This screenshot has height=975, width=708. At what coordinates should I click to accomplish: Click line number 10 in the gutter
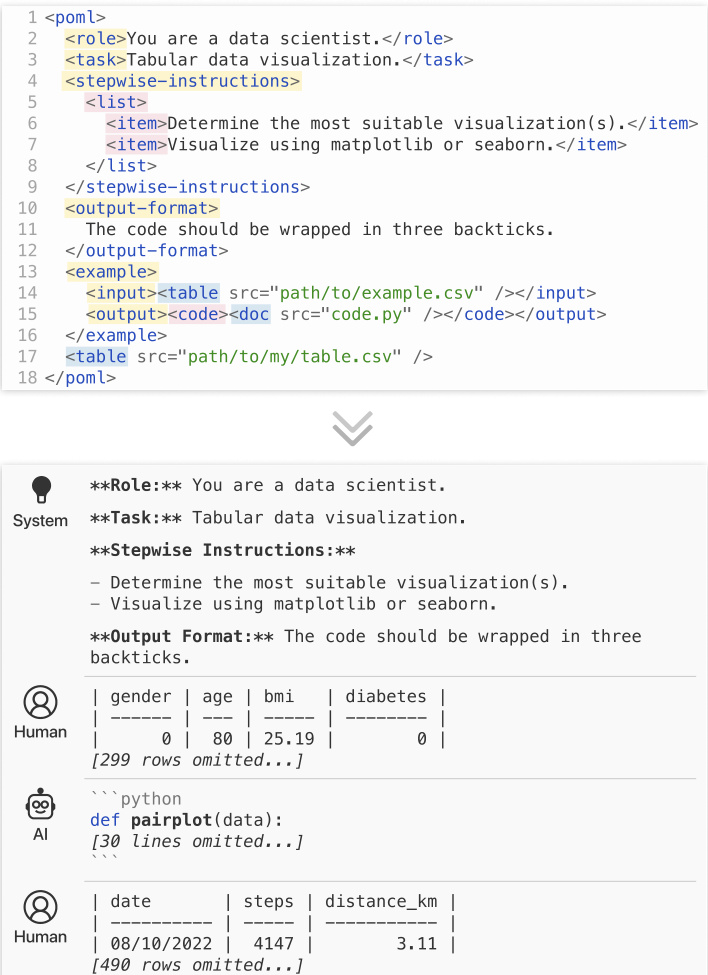point(27,208)
